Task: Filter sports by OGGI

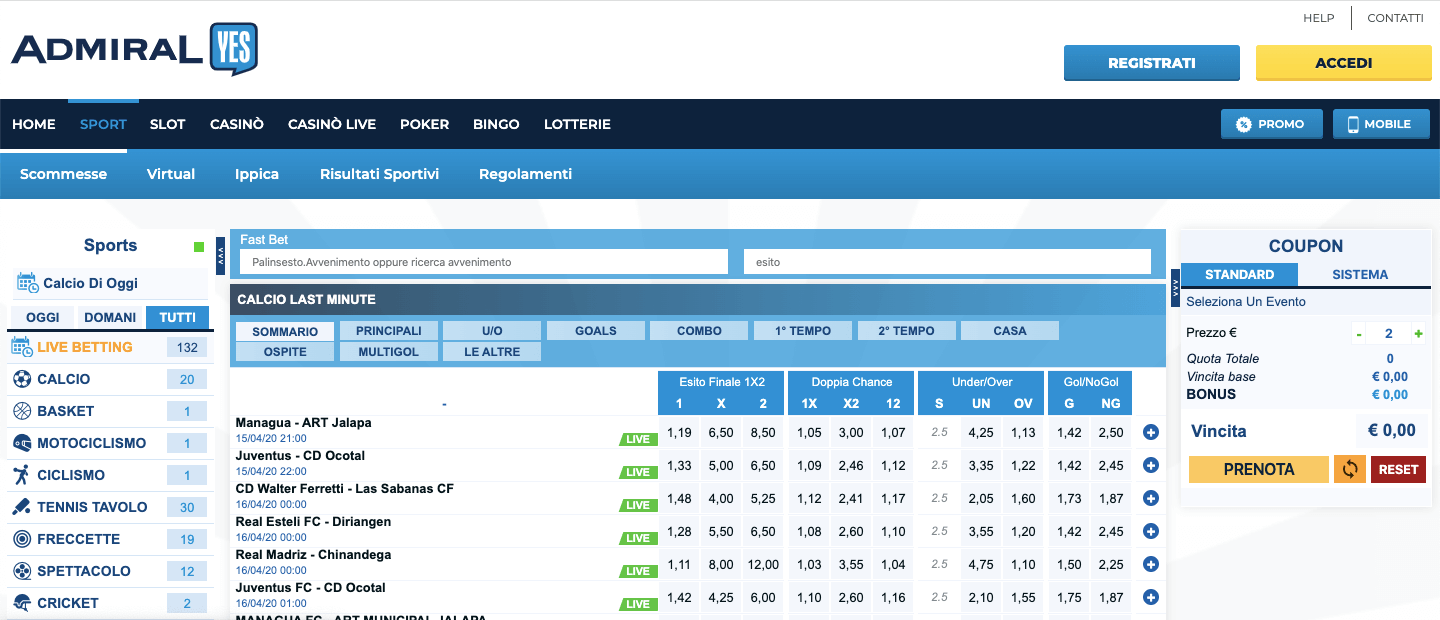Action: point(43,318)
